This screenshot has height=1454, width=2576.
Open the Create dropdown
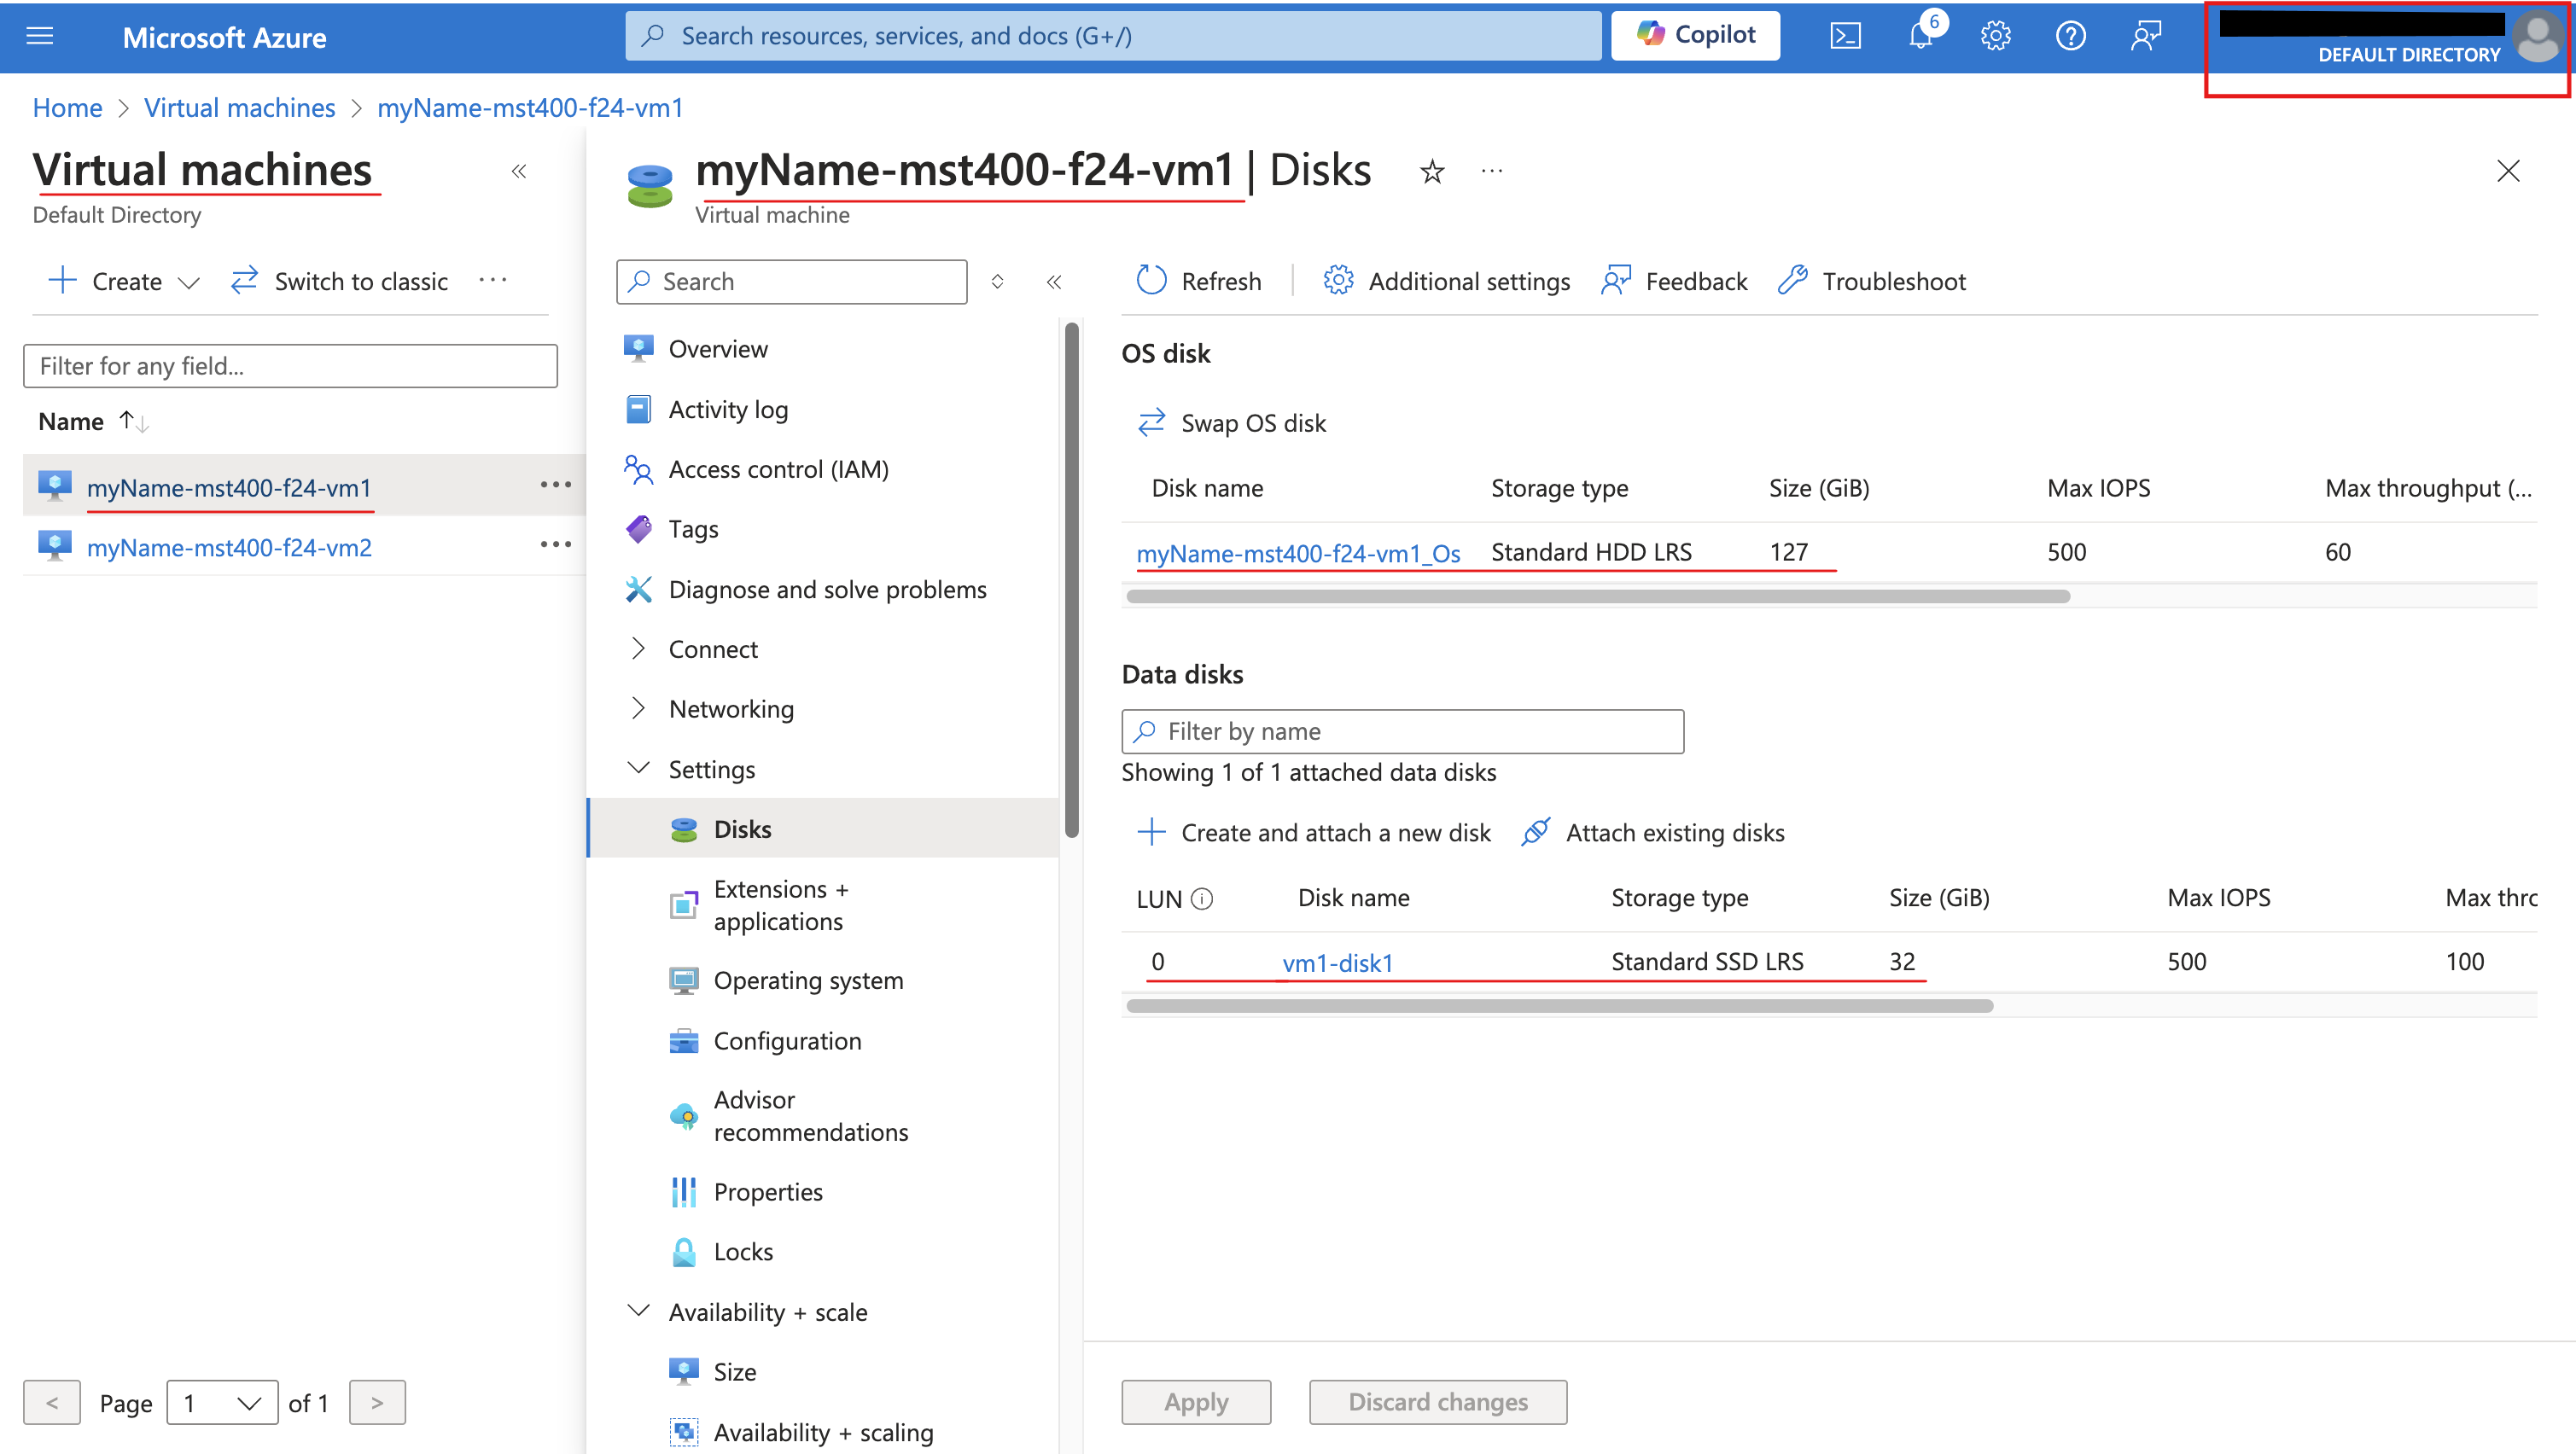[124, 282]
